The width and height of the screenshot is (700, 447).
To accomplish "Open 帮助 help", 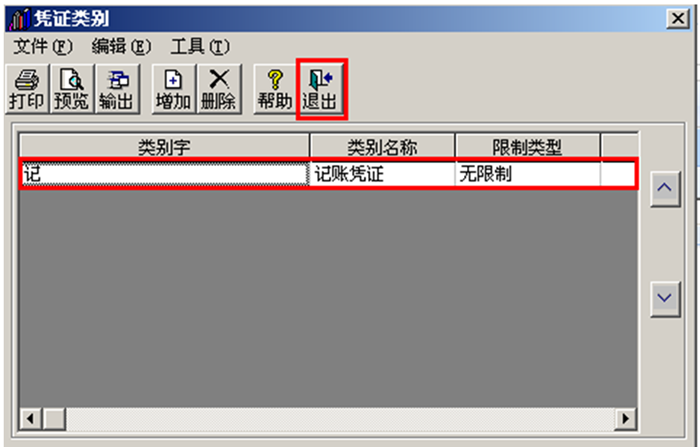I will click(x=275, y=89).
